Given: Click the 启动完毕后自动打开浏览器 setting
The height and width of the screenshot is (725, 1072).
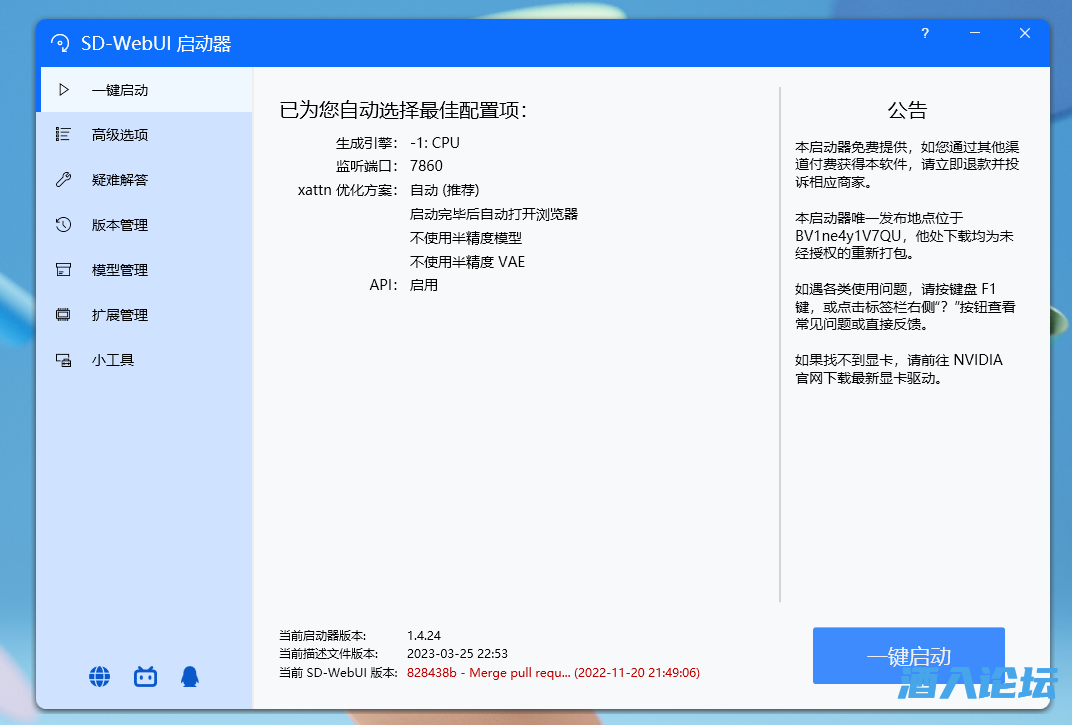Looking at the screenshot, I should (494, 214).
